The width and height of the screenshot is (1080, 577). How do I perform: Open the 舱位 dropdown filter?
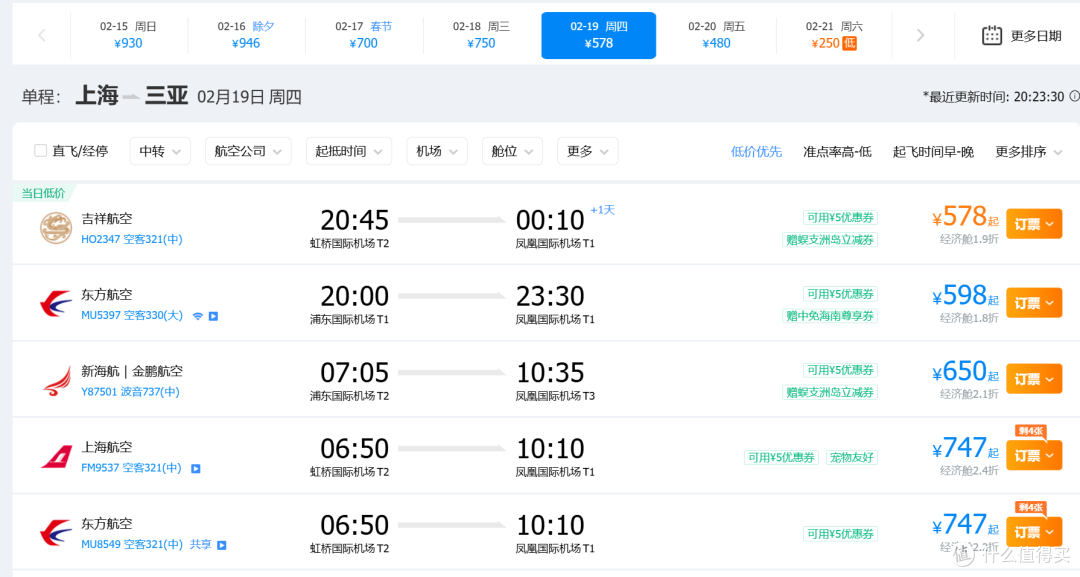(x=512, y=151)
